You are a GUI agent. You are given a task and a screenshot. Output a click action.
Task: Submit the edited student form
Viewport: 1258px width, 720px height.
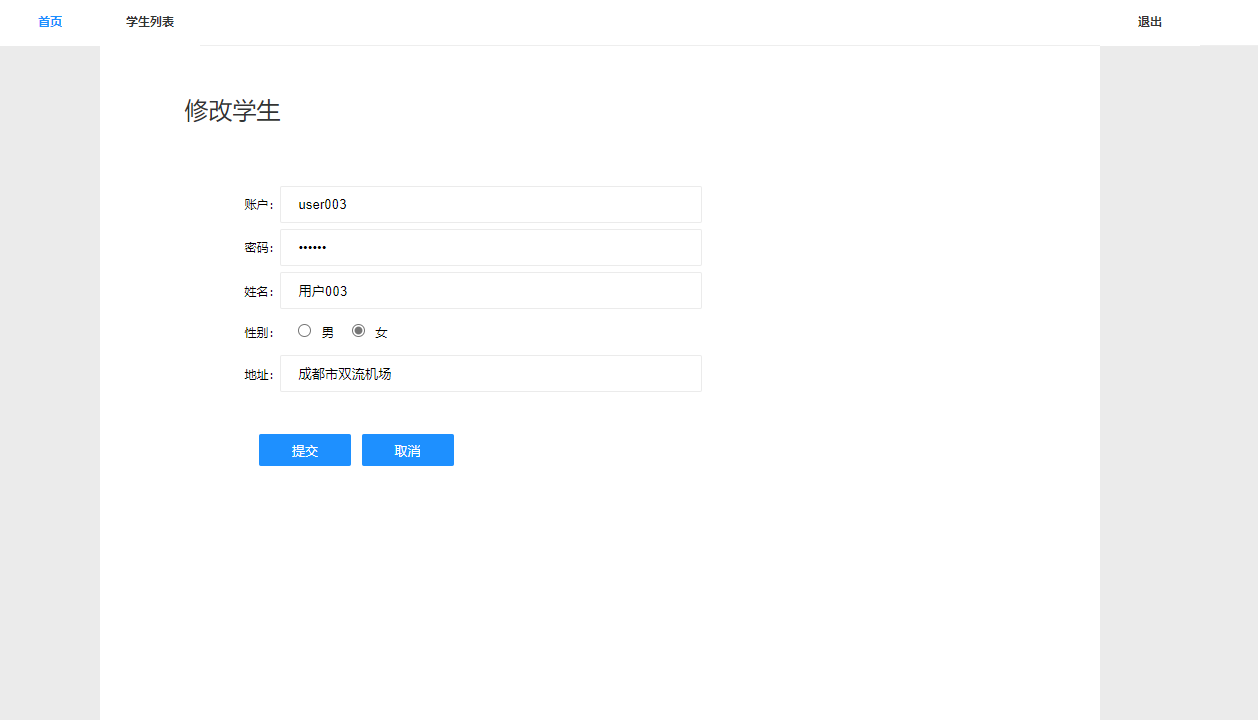click(304, 449)
